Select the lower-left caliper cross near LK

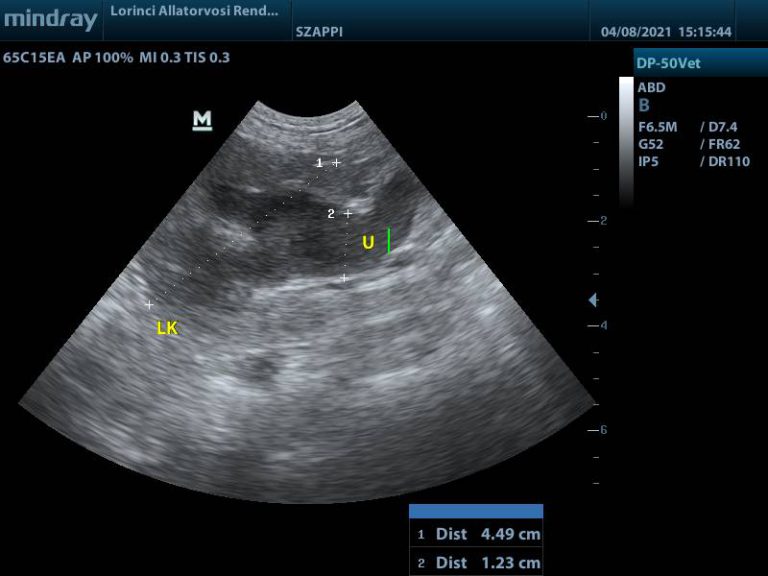click(149, 304)
